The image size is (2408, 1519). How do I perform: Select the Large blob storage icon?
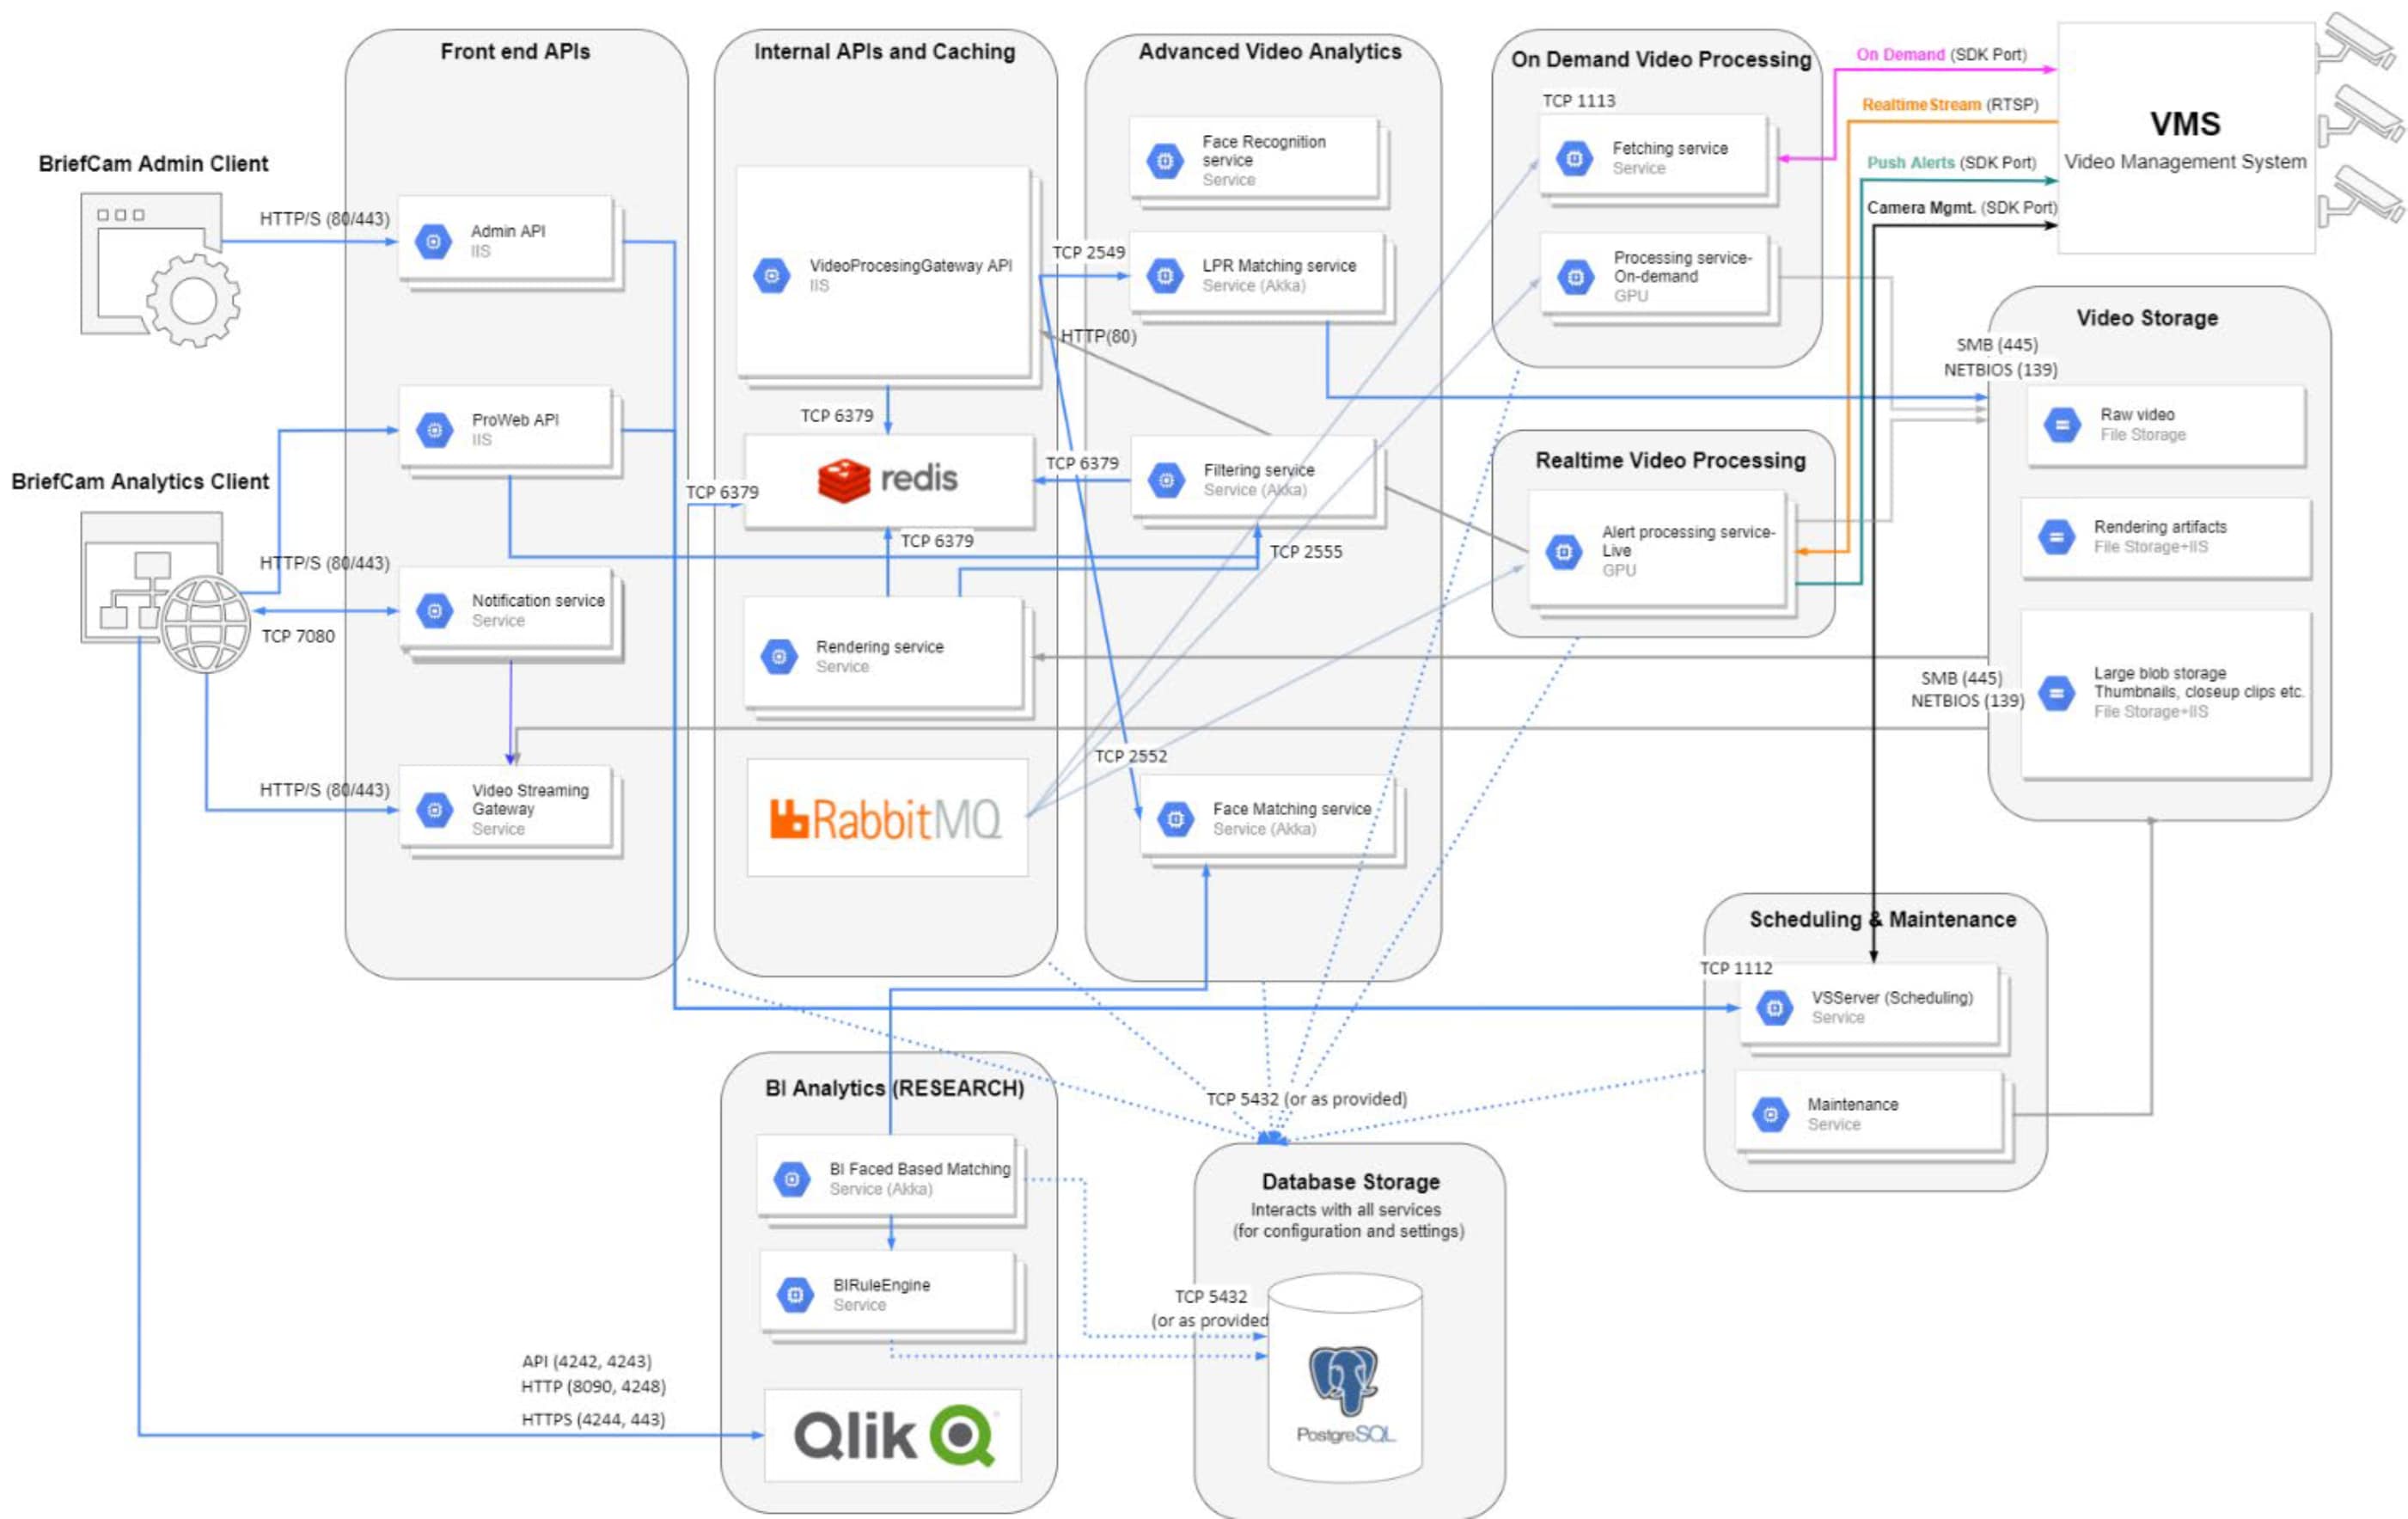(2056, 692)
